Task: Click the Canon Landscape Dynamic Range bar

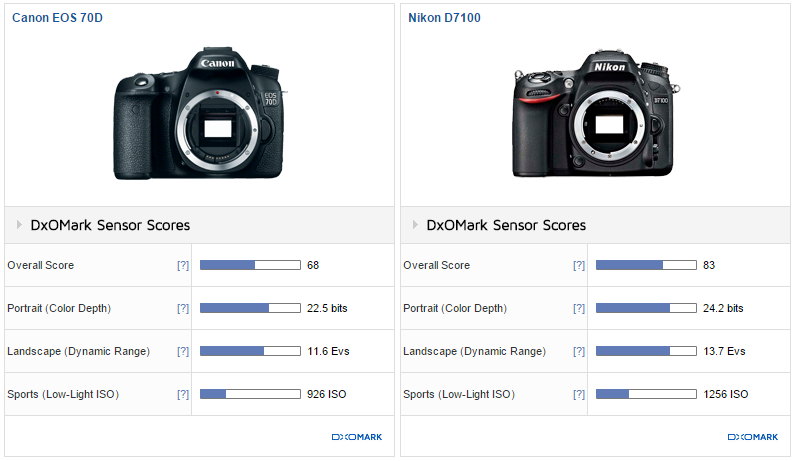Action: click(250, 351)
